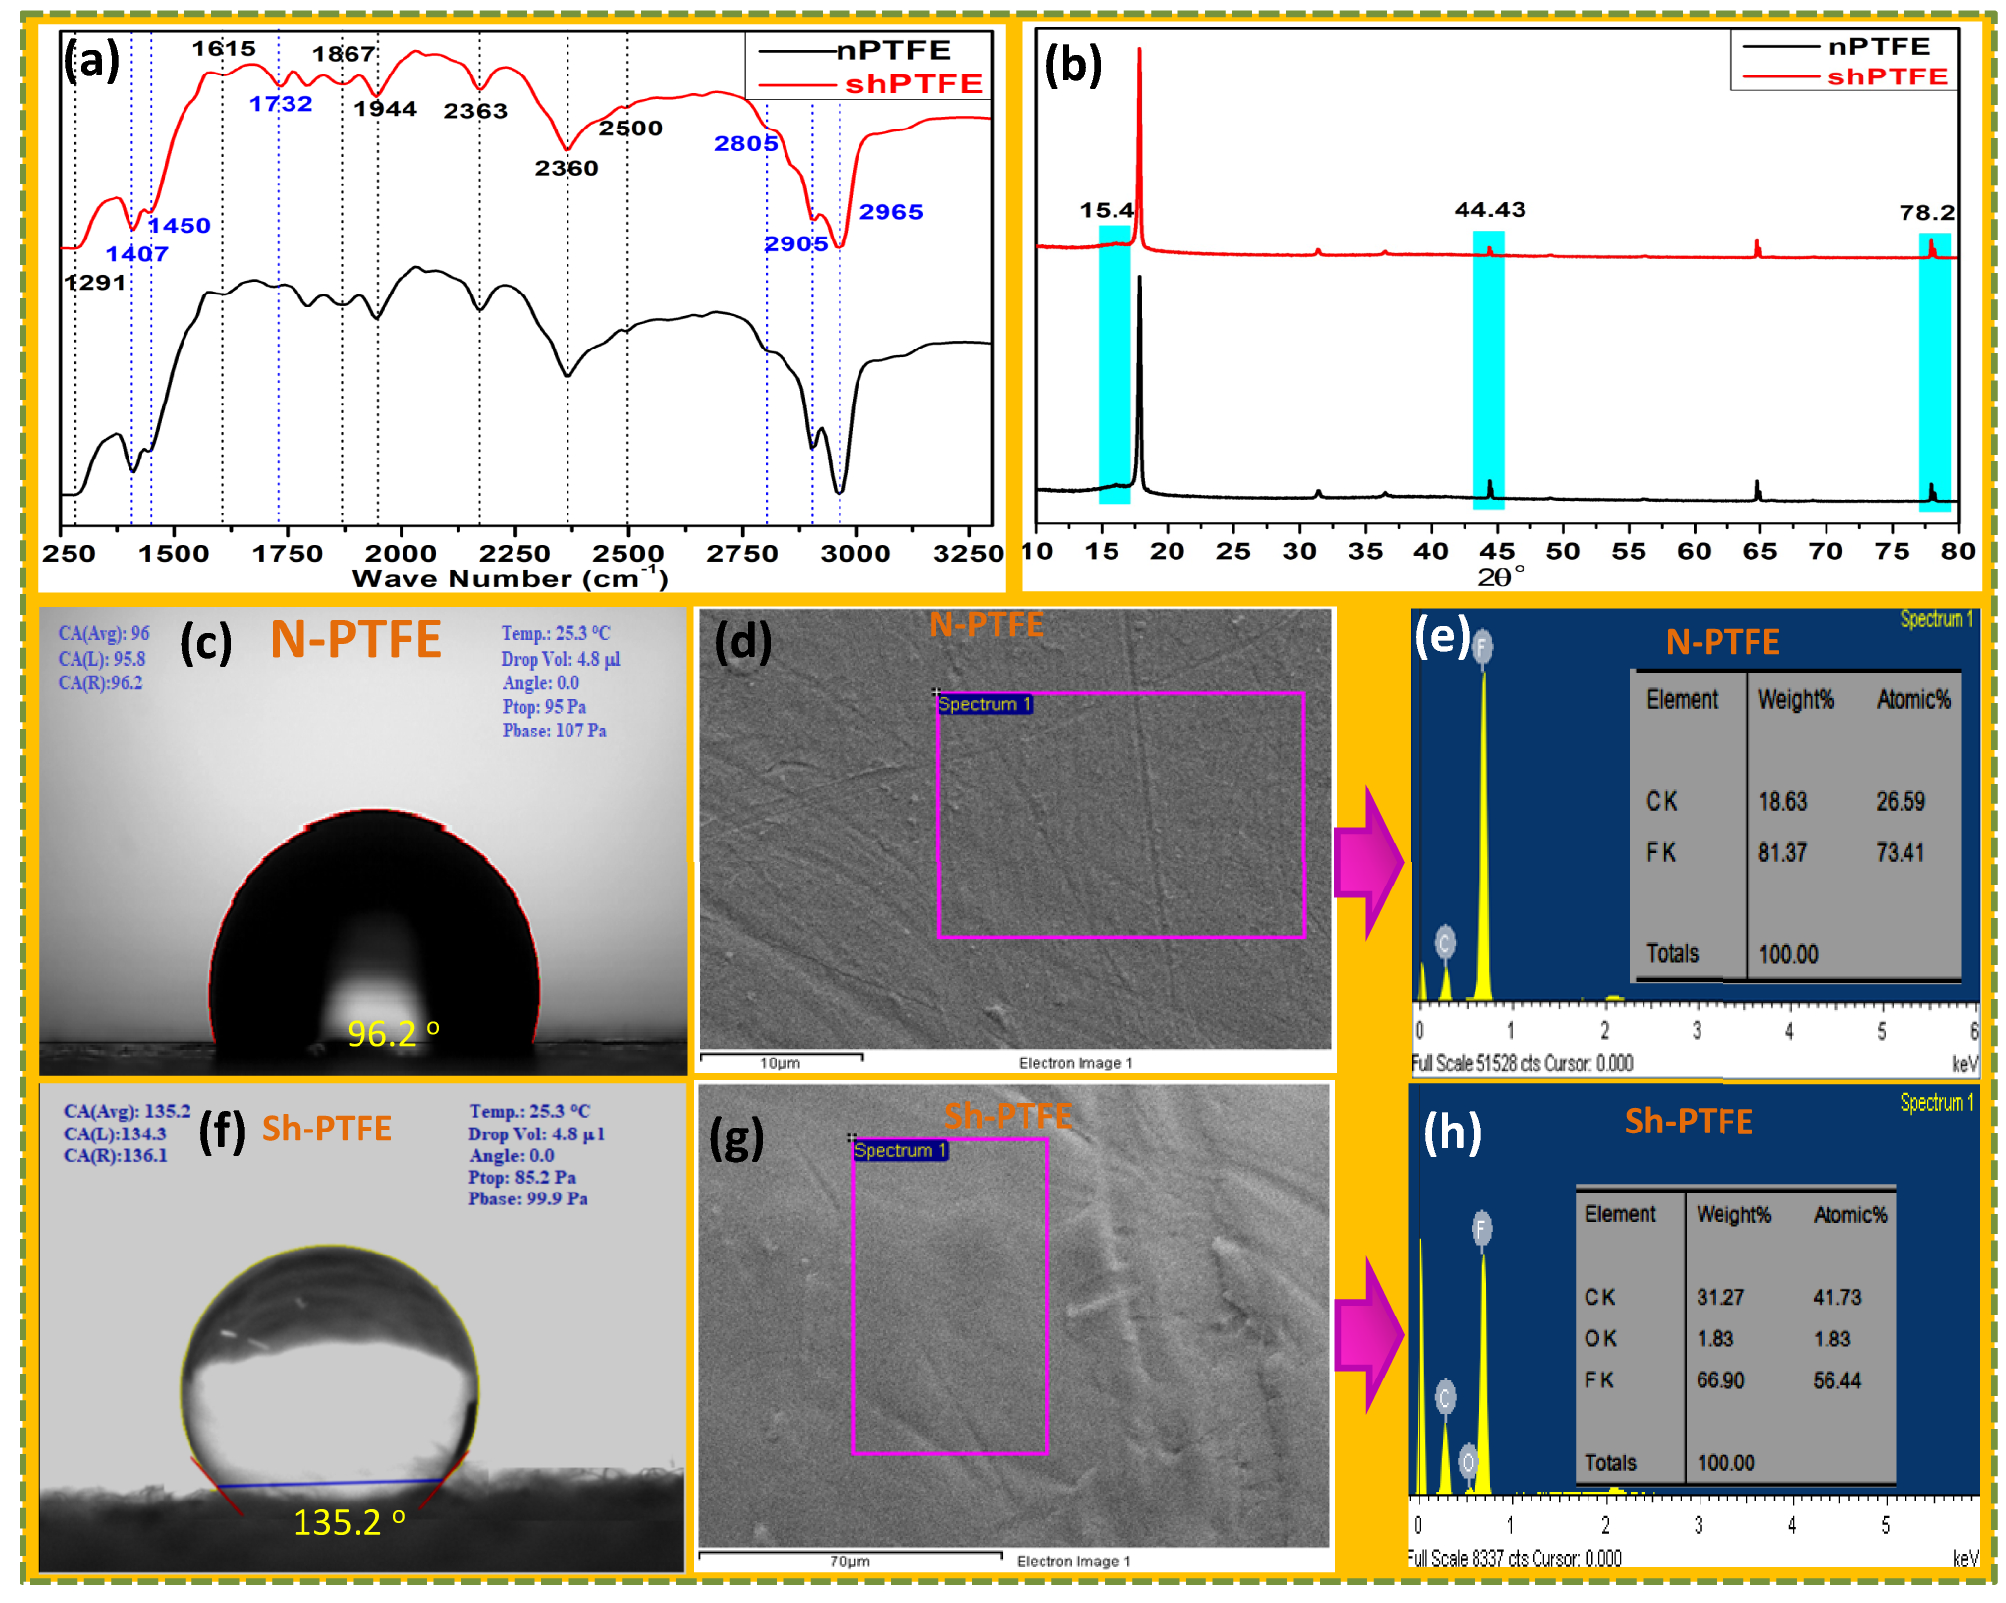The image size is (2006, 1603).
Task: Click the Weight% header in N-PTFE table
Action: point(1795,700)
